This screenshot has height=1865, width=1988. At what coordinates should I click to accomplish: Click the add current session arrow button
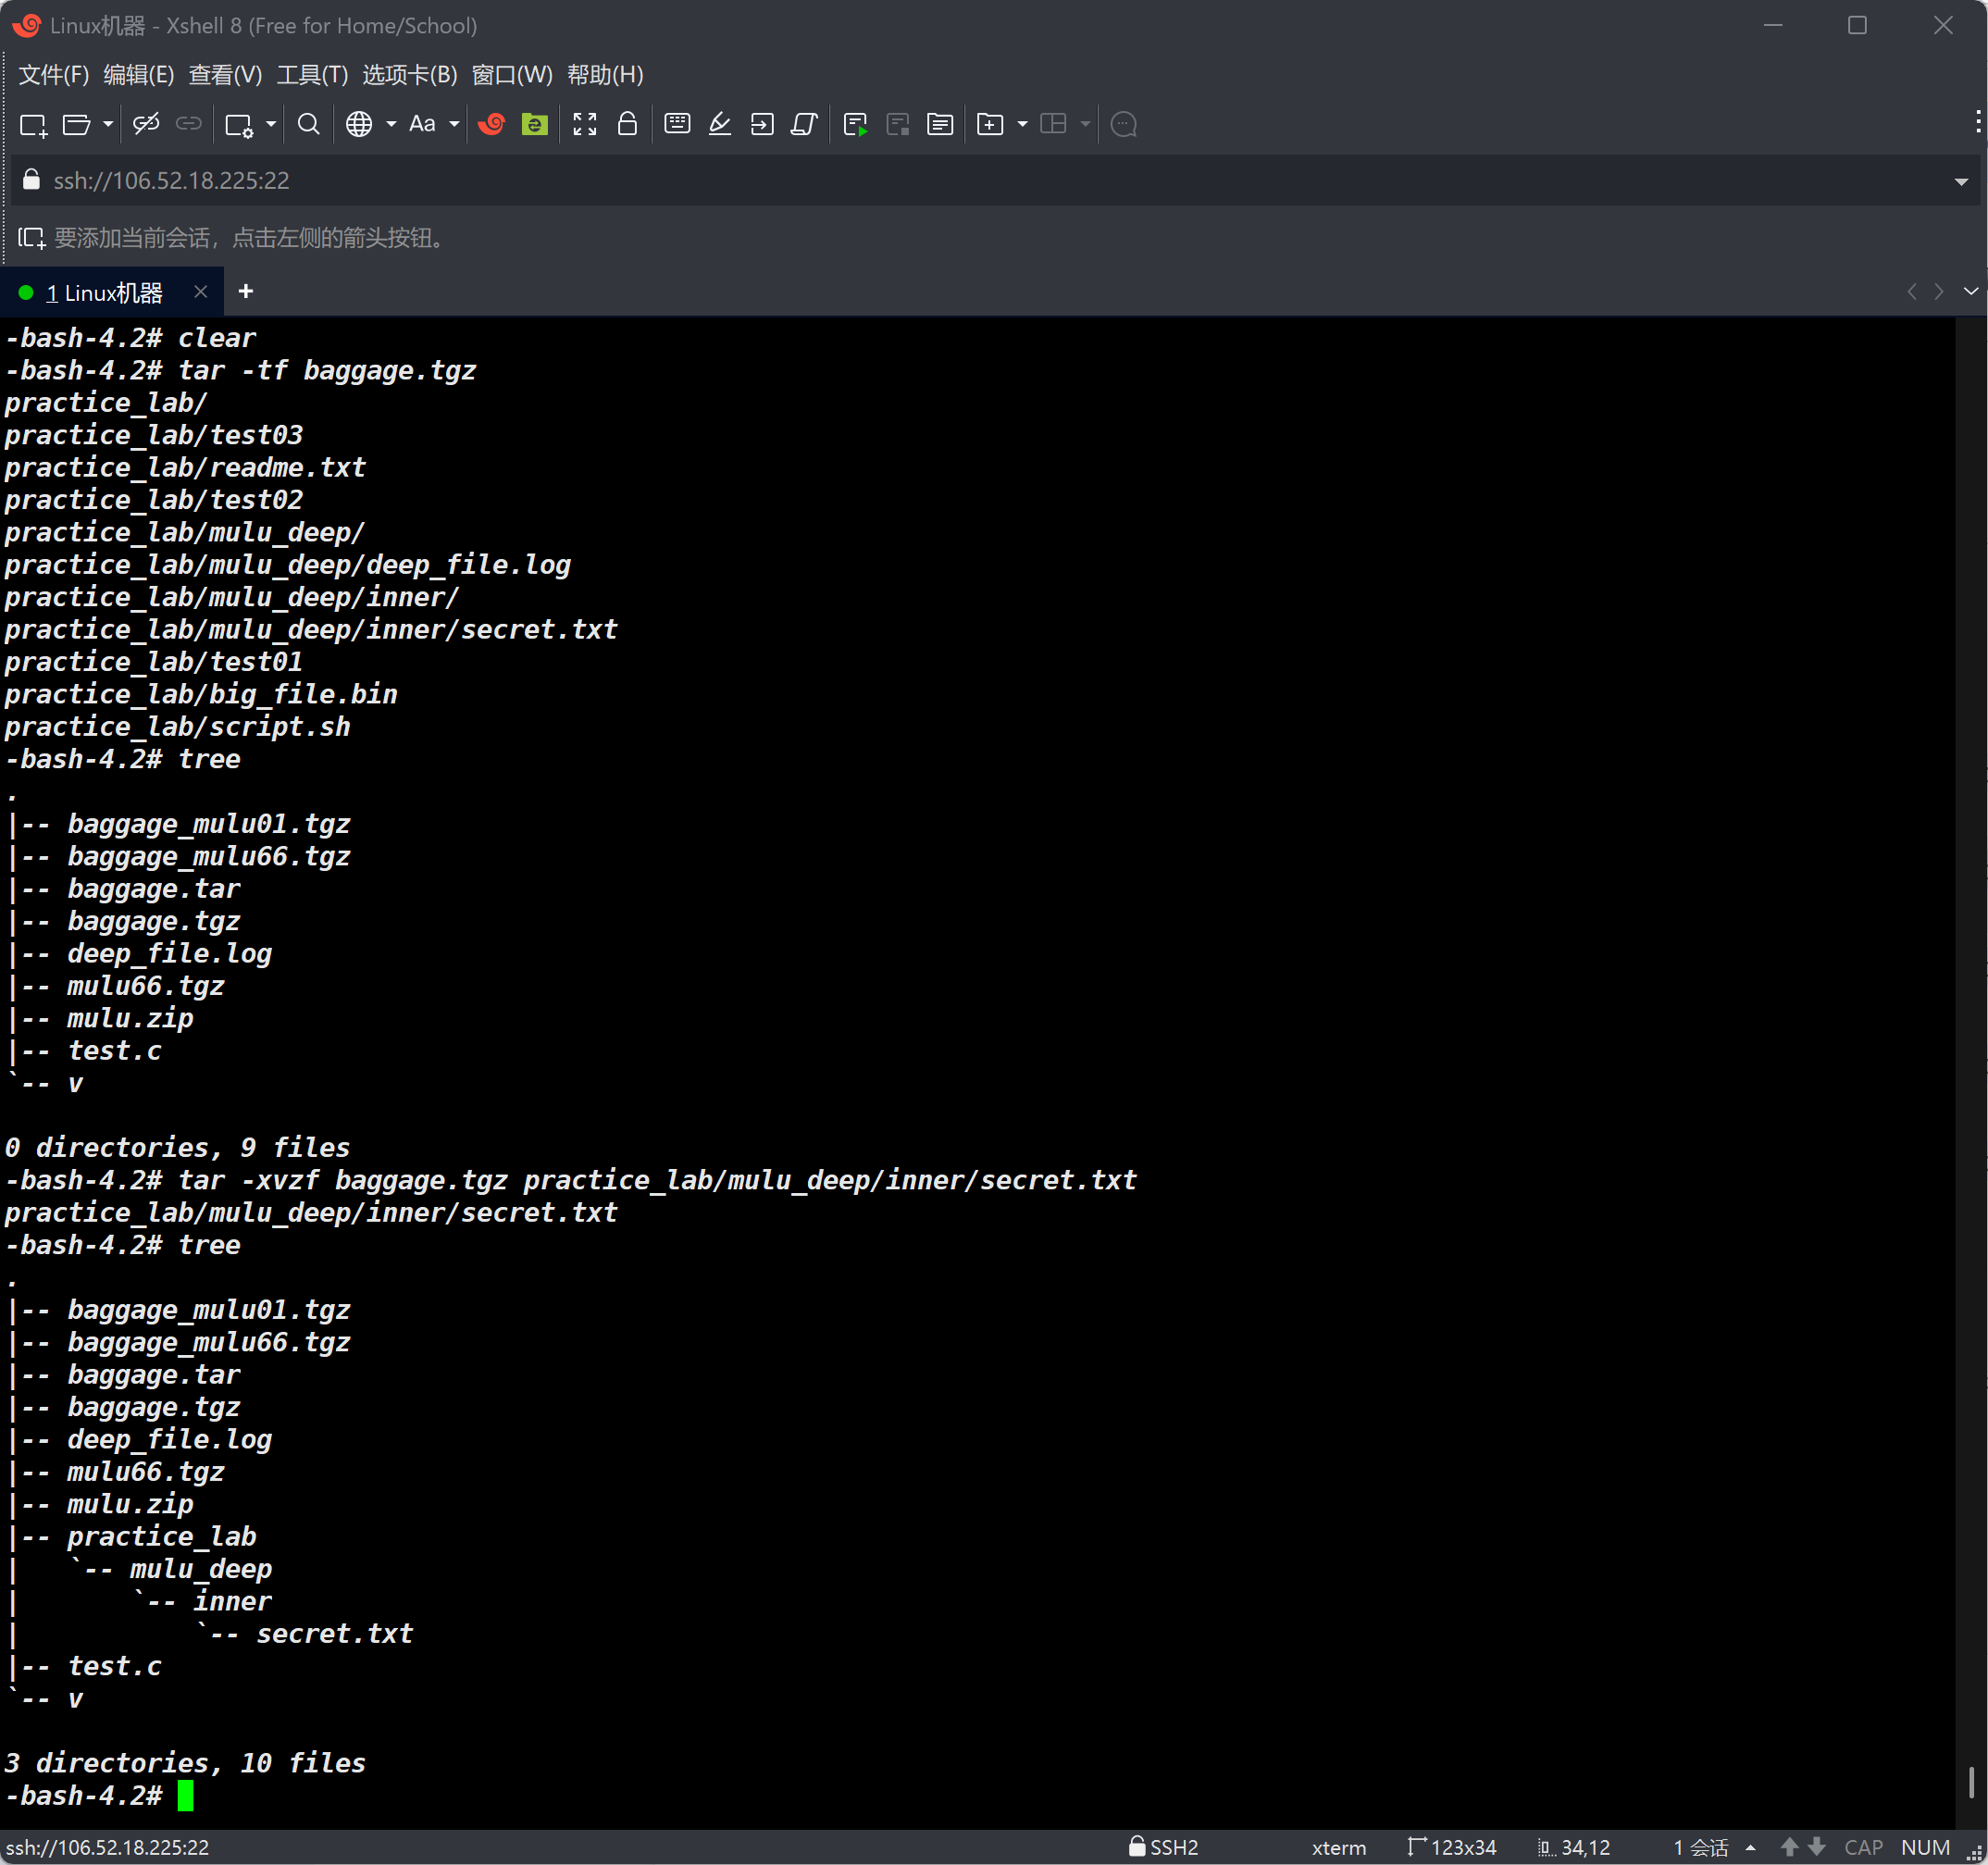point(31,238)
